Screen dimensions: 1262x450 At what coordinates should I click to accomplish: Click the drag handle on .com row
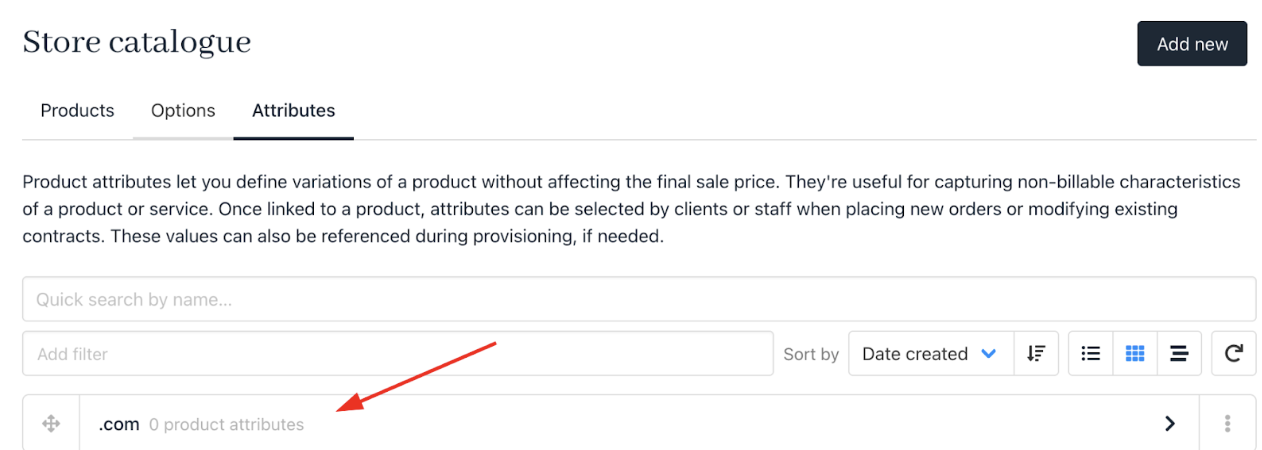click(x=51, y=424)
